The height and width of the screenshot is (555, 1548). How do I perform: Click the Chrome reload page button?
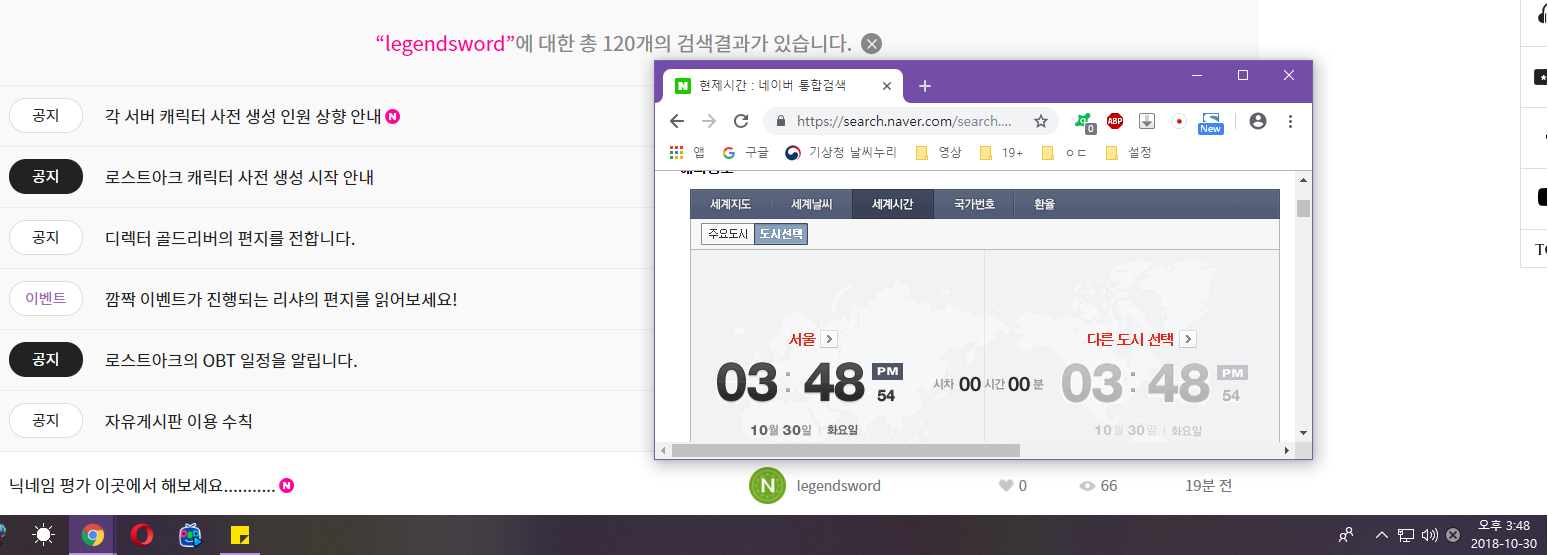tap(741, 121)
